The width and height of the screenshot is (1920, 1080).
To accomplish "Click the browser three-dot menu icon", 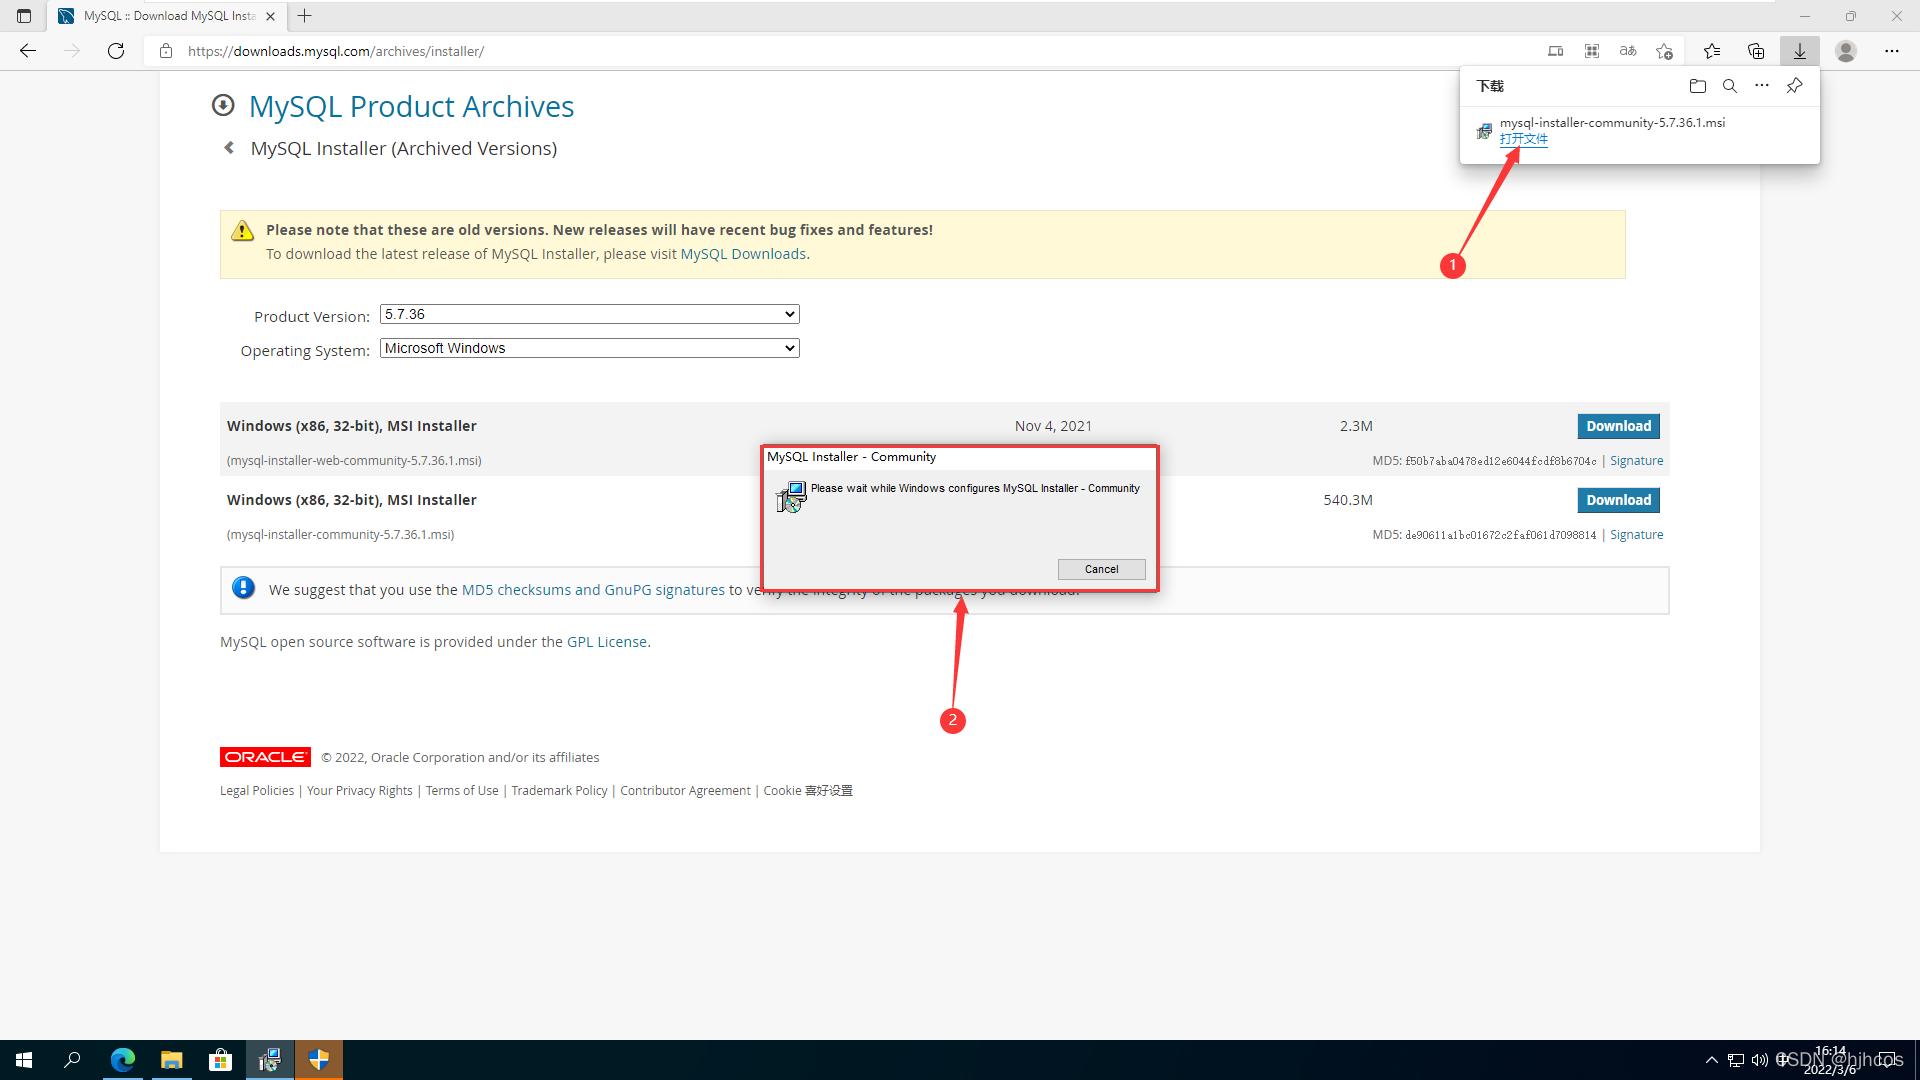I will [1892, 50].
